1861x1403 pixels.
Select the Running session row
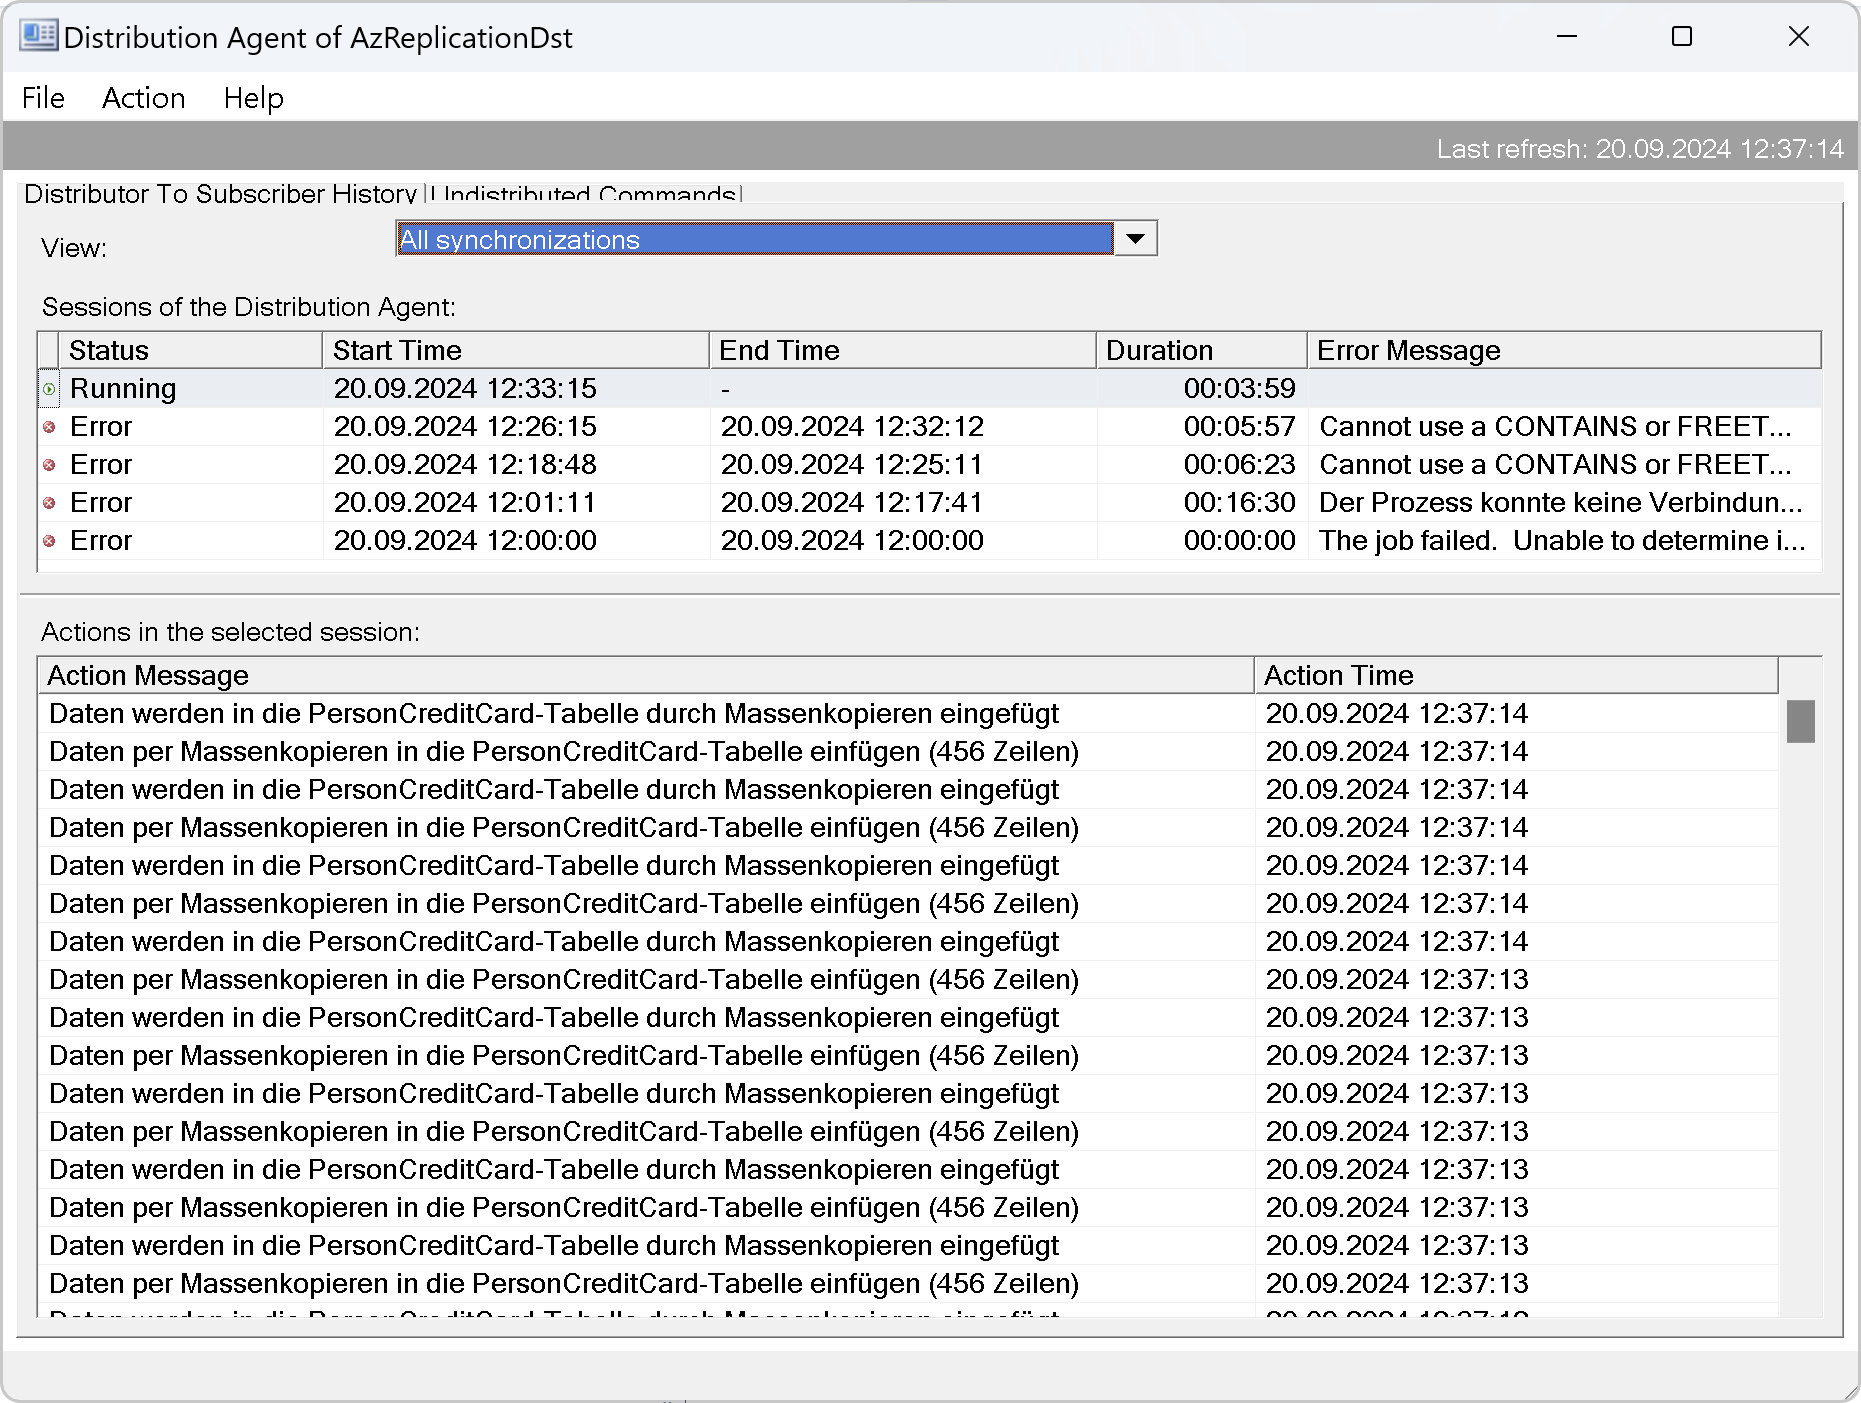coord(930,389)
